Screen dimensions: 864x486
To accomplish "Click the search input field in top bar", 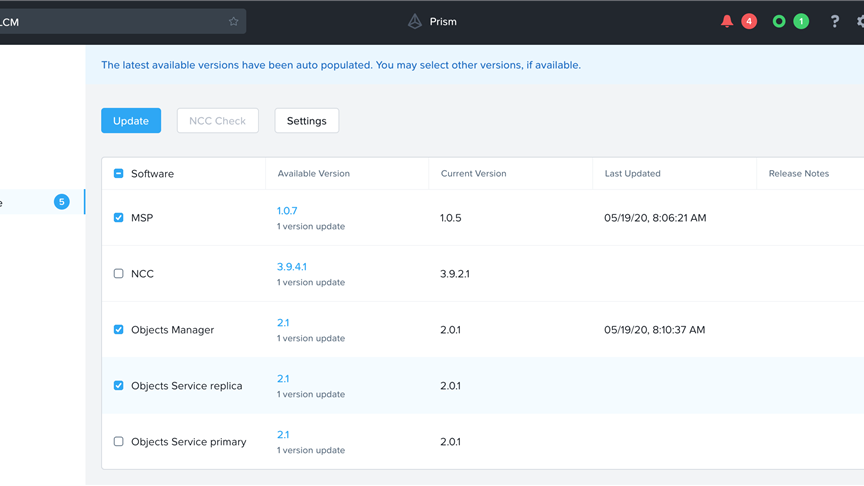I will pyautogui.click(x=110, y=21).
